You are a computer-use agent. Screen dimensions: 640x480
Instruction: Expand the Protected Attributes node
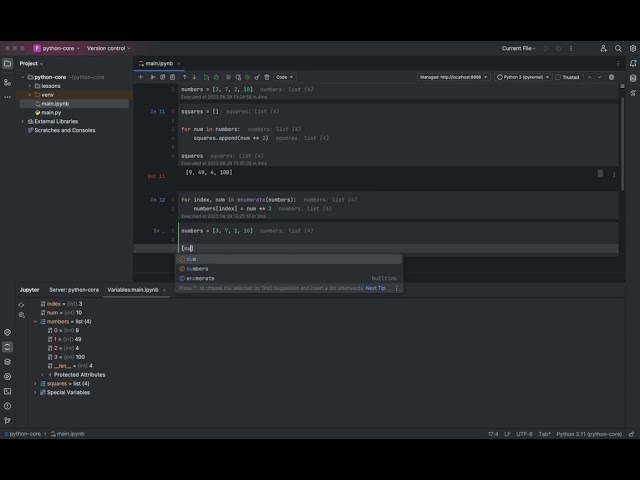tap(42, 375)
